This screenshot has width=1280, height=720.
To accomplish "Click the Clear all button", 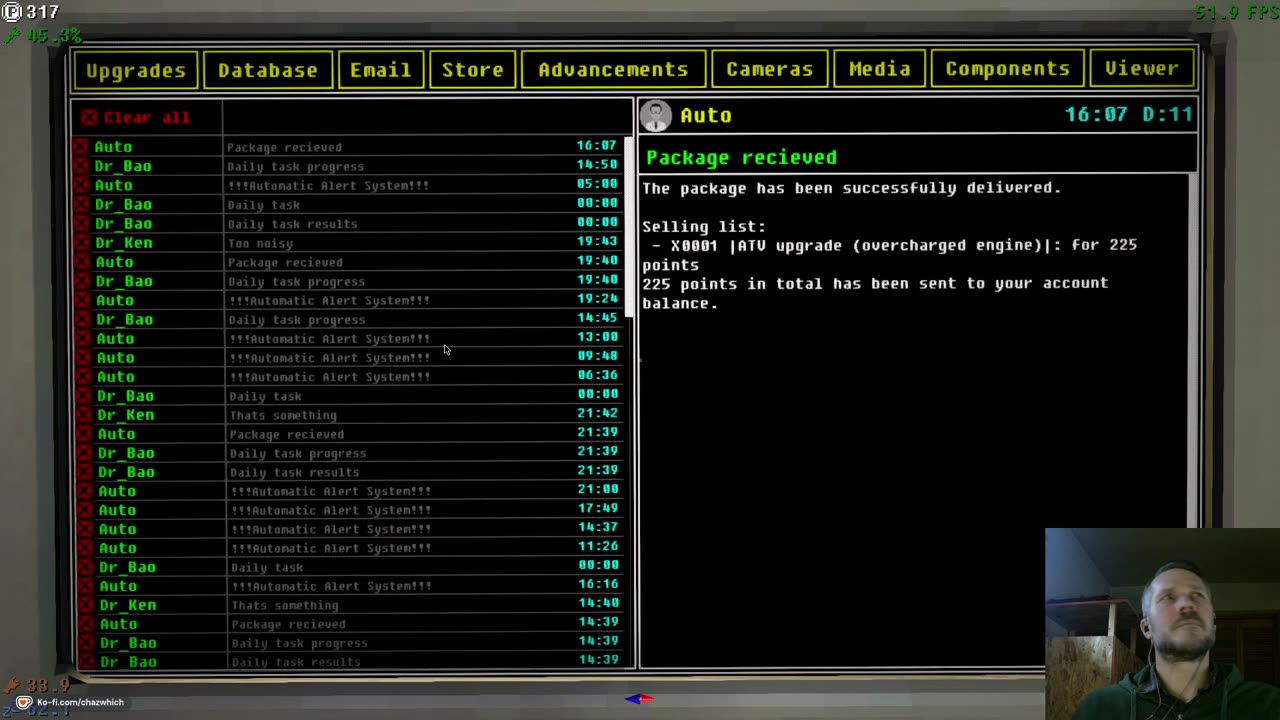I will click(x=136, y=117).
